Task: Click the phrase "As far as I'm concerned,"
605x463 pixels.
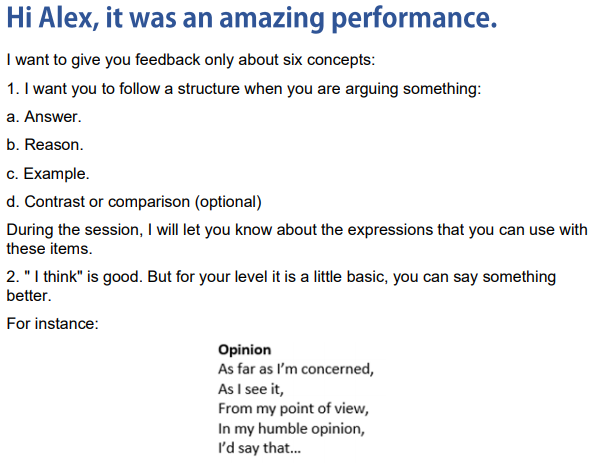Action: tap(296, 369)
